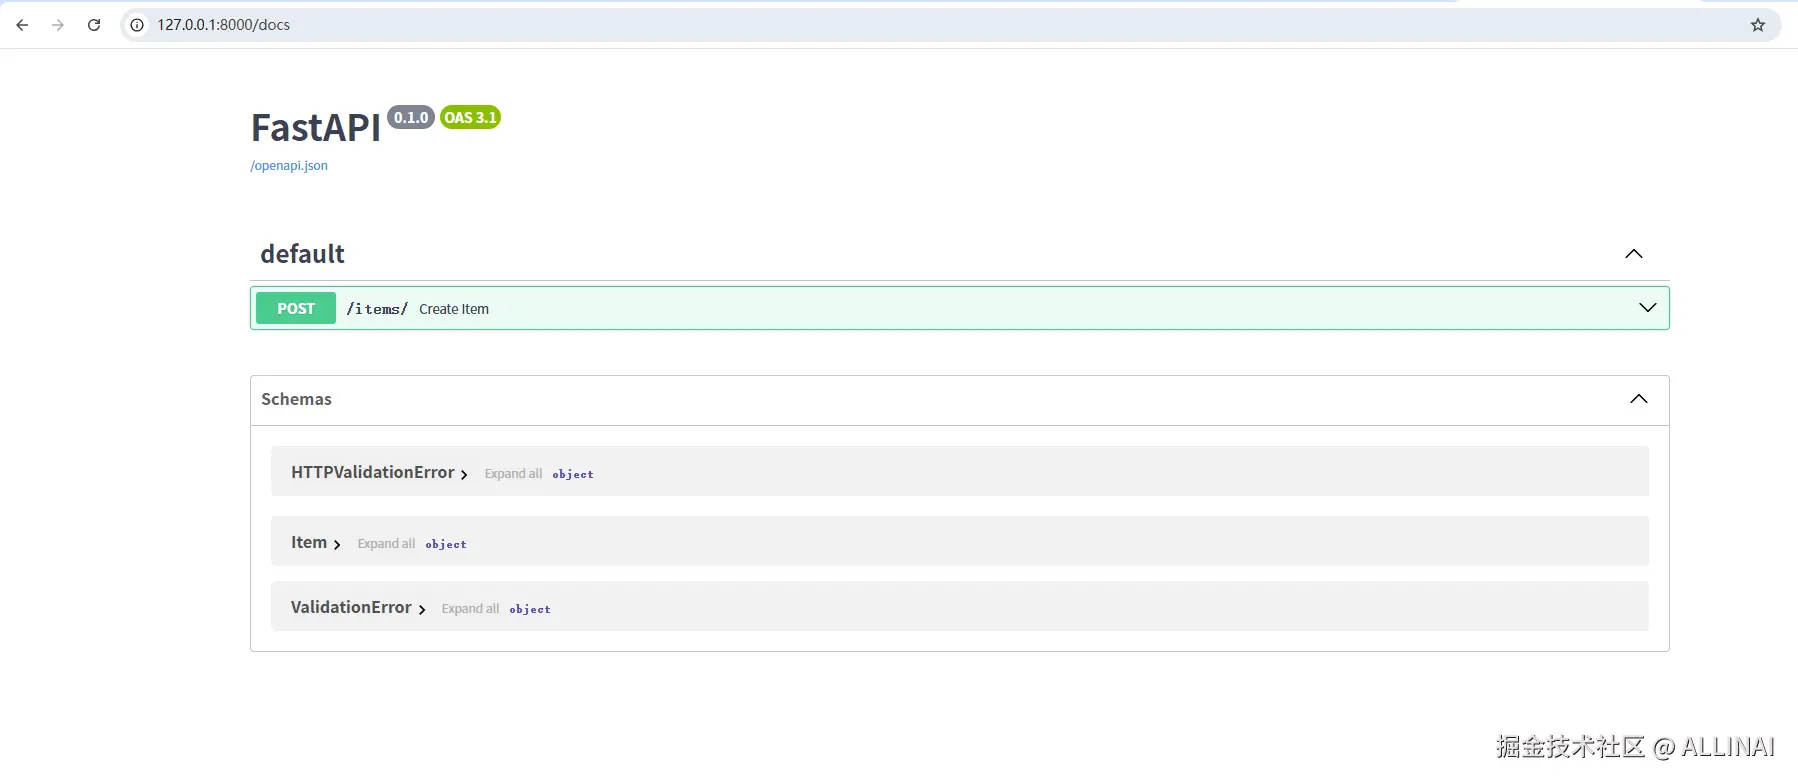Image resolution: width=1798 pixels, height=783 pixels.
Task: Expand the POST /items/ operation arrow
Action: (x=1648, y=308)
